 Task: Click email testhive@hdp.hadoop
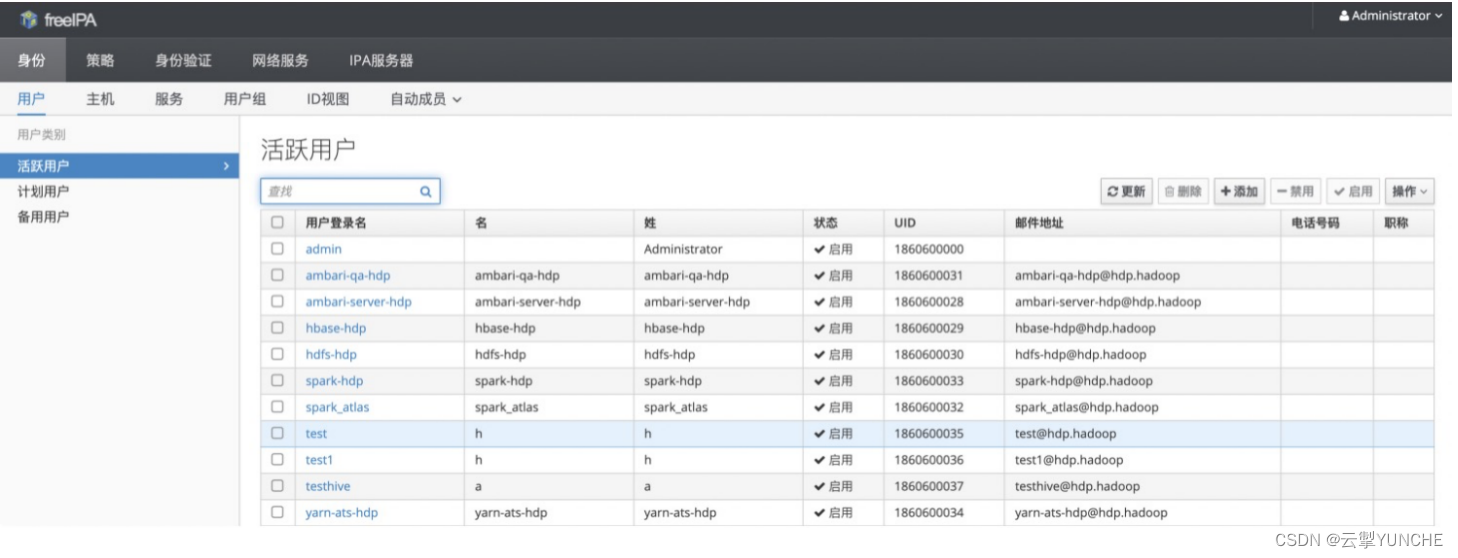click(x=1077, y=486)
